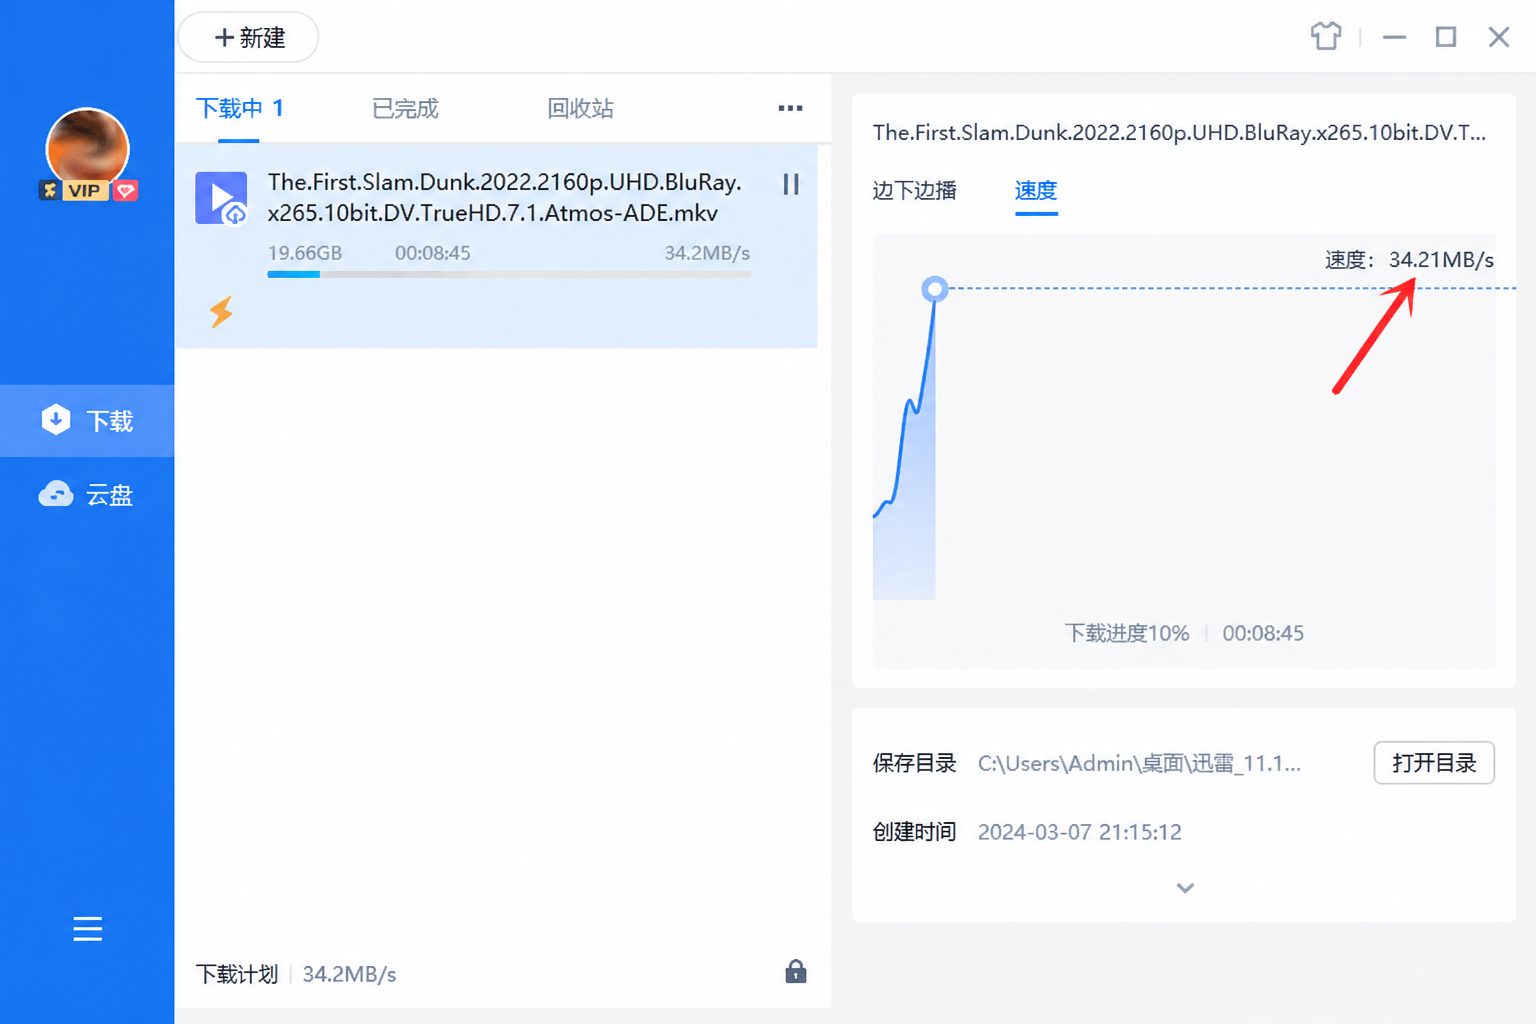Viewport: 1536px width, 1024px height.
Task: Click the 下载进度10% text
Action: 1127,633
